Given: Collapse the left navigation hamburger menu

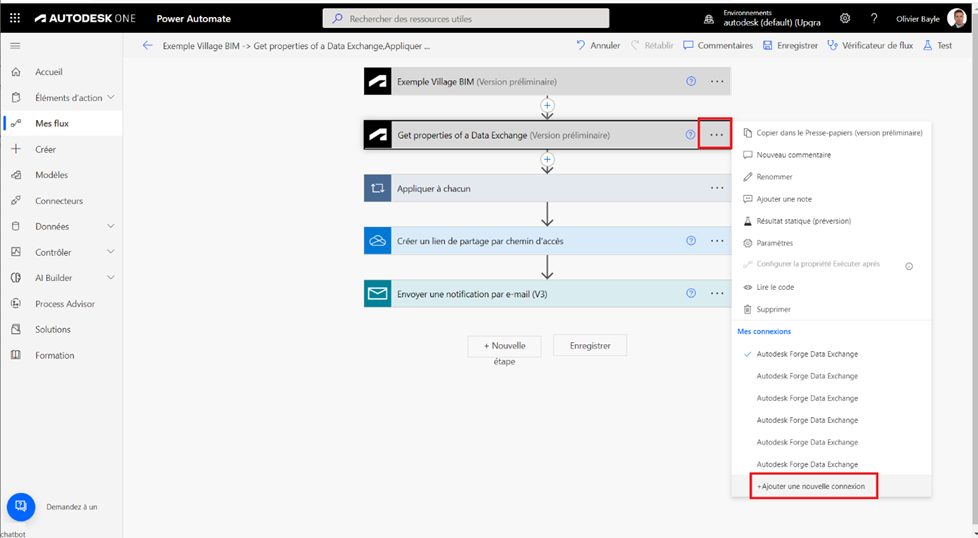Looking at the screenshot, I should (x=16, y=46).
